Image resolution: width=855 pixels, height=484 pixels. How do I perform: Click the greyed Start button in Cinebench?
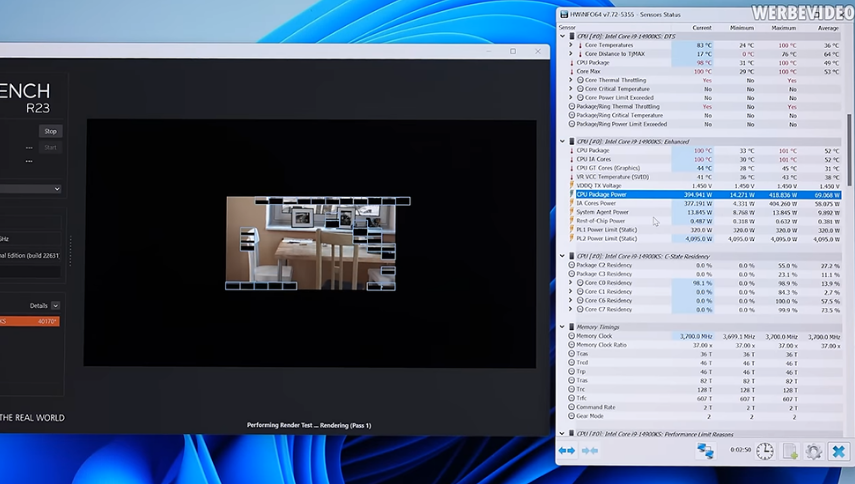[50, 147]
